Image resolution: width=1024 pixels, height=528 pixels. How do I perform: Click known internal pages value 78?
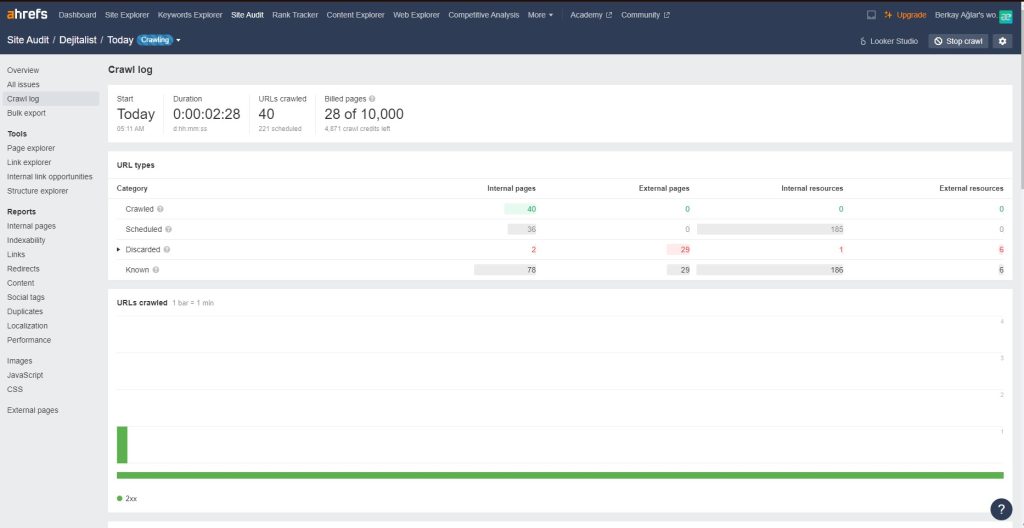[x=531, y=270]
